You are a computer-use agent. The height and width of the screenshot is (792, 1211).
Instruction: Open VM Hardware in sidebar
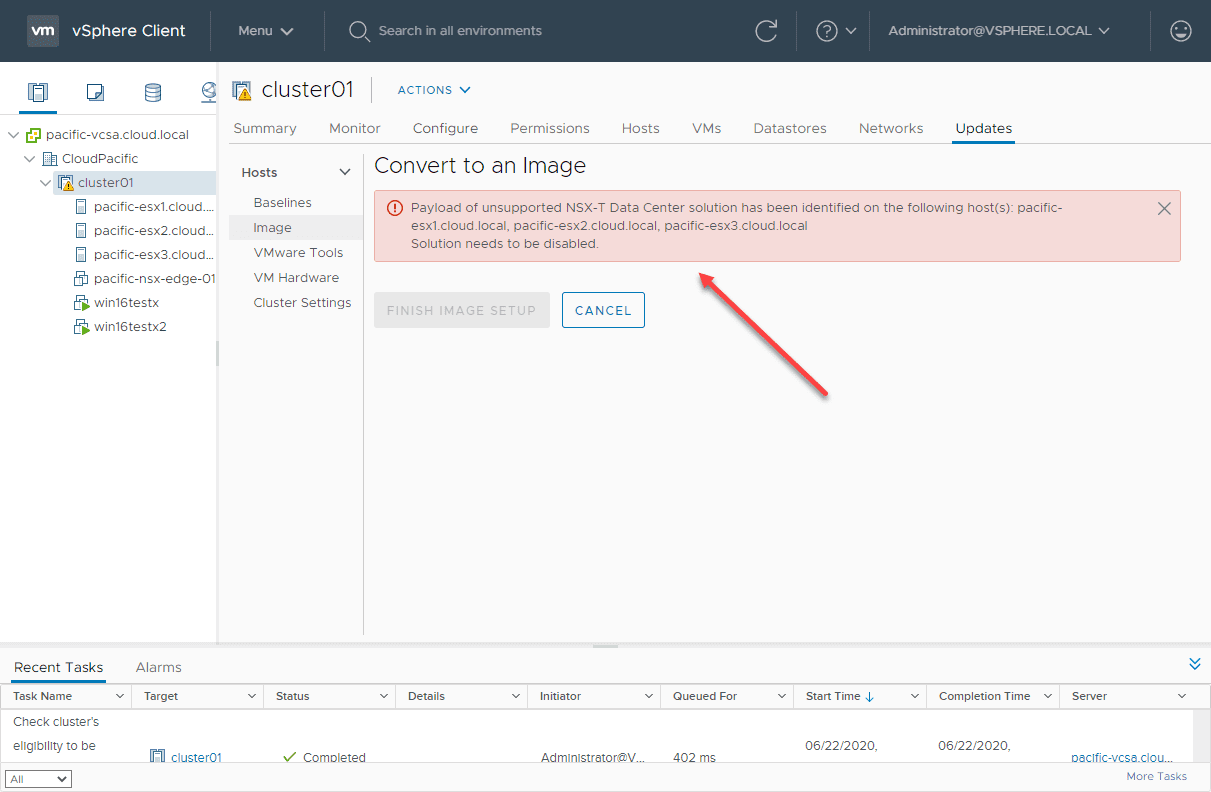pos(296,278)
